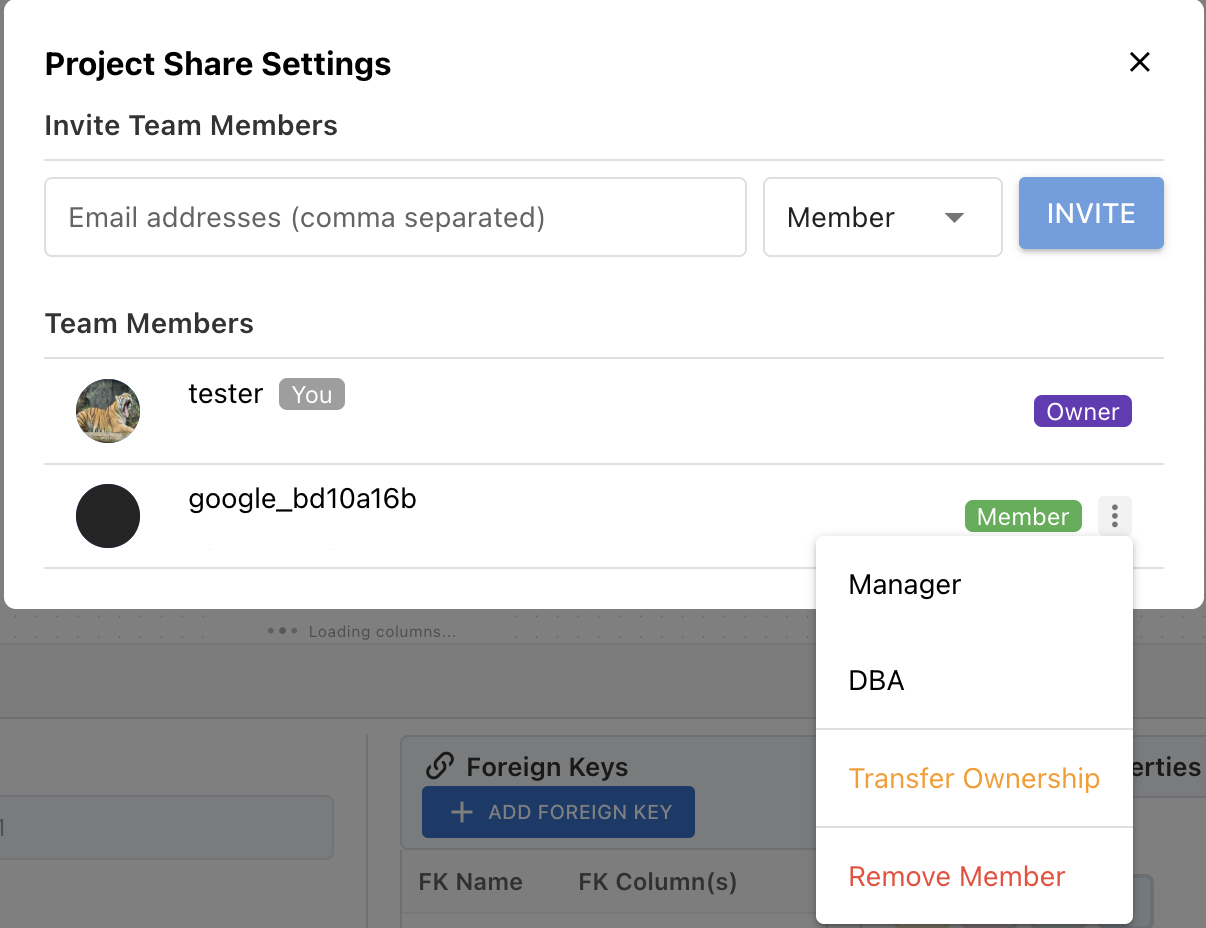Click the gray You badge
Viewport: 1206px width, 928px height.
click(x=312, y=394)
